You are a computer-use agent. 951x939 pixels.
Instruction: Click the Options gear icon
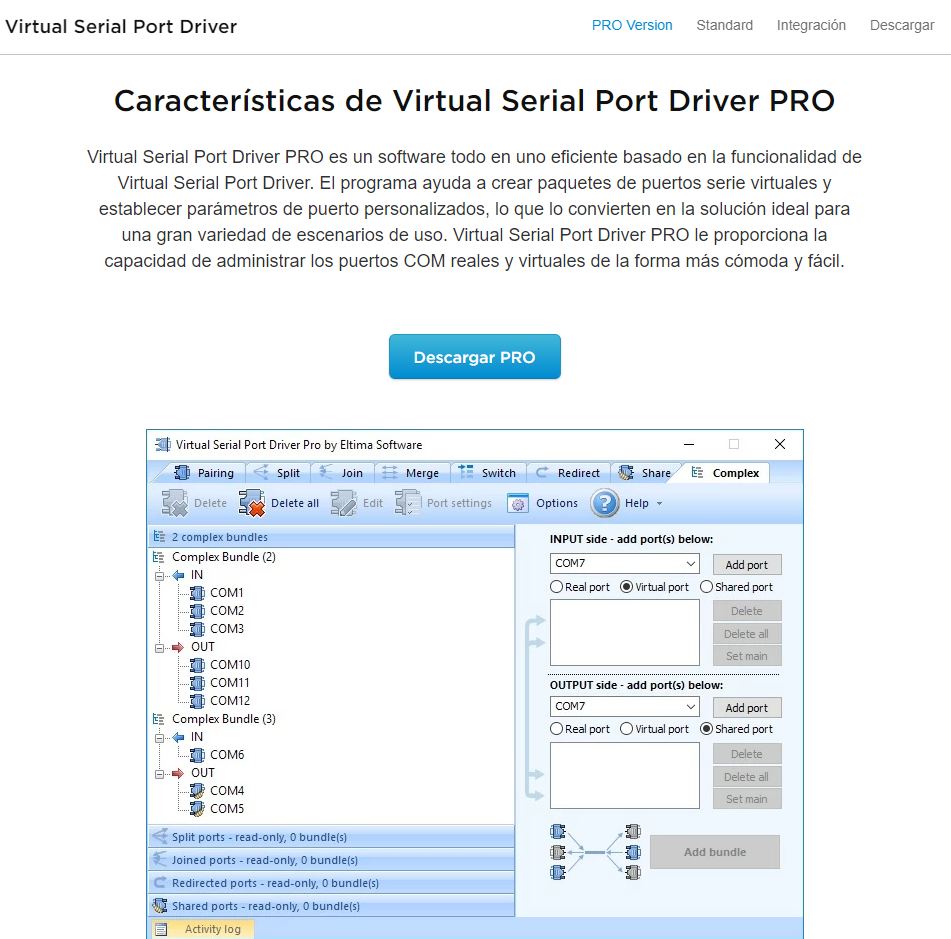click(517, 503)
